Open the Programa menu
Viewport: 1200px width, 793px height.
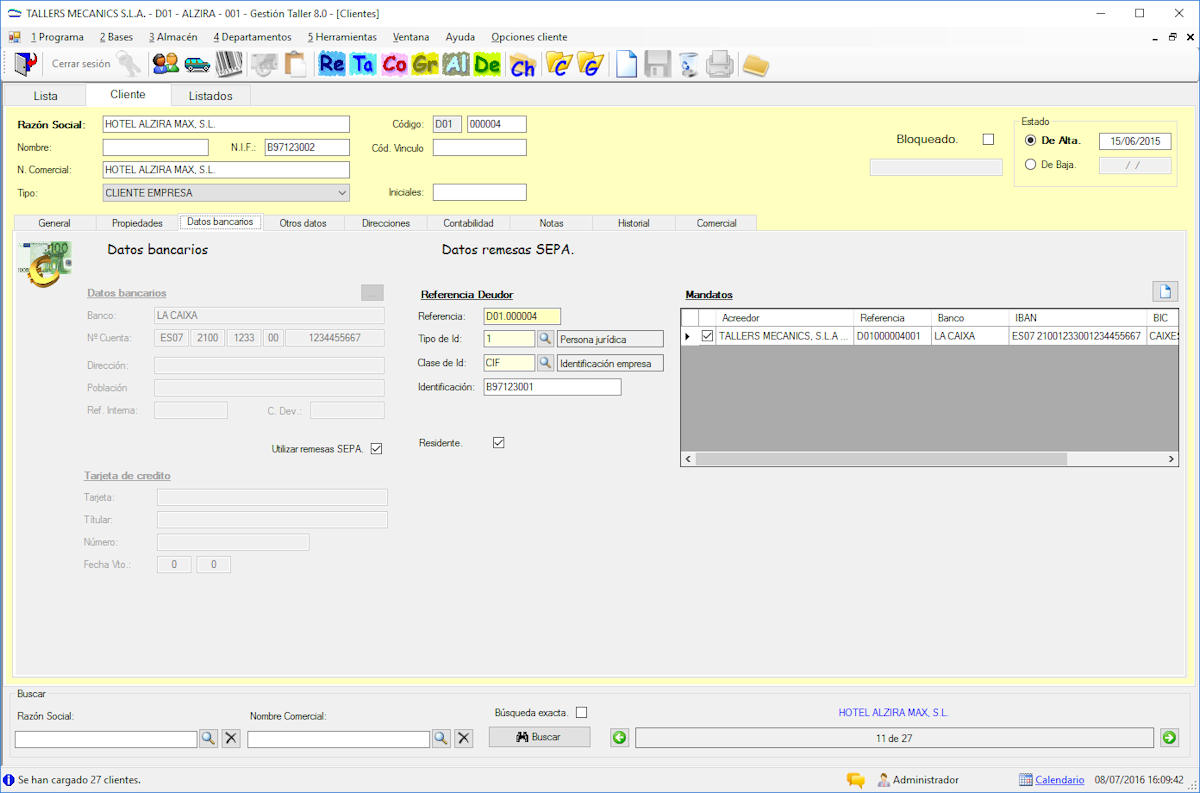click(57, 37)
